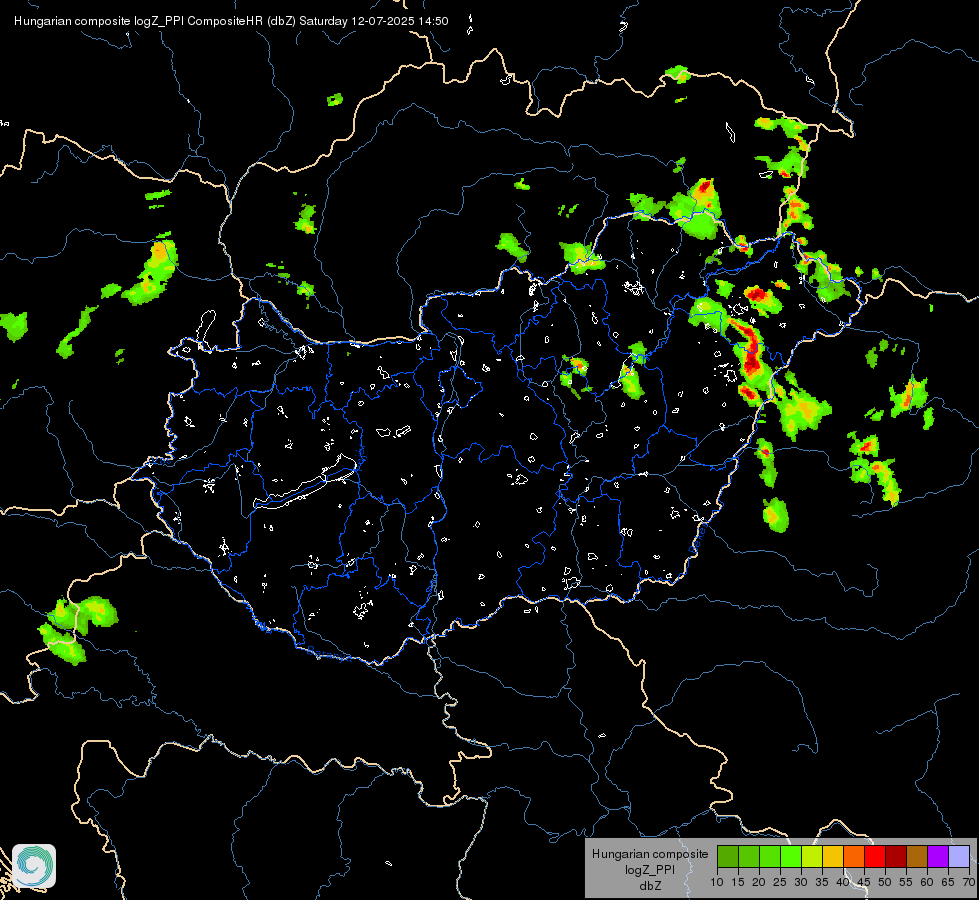Click the legend scale value '45'
Viewport: 979px width, 900px height.
864,882
